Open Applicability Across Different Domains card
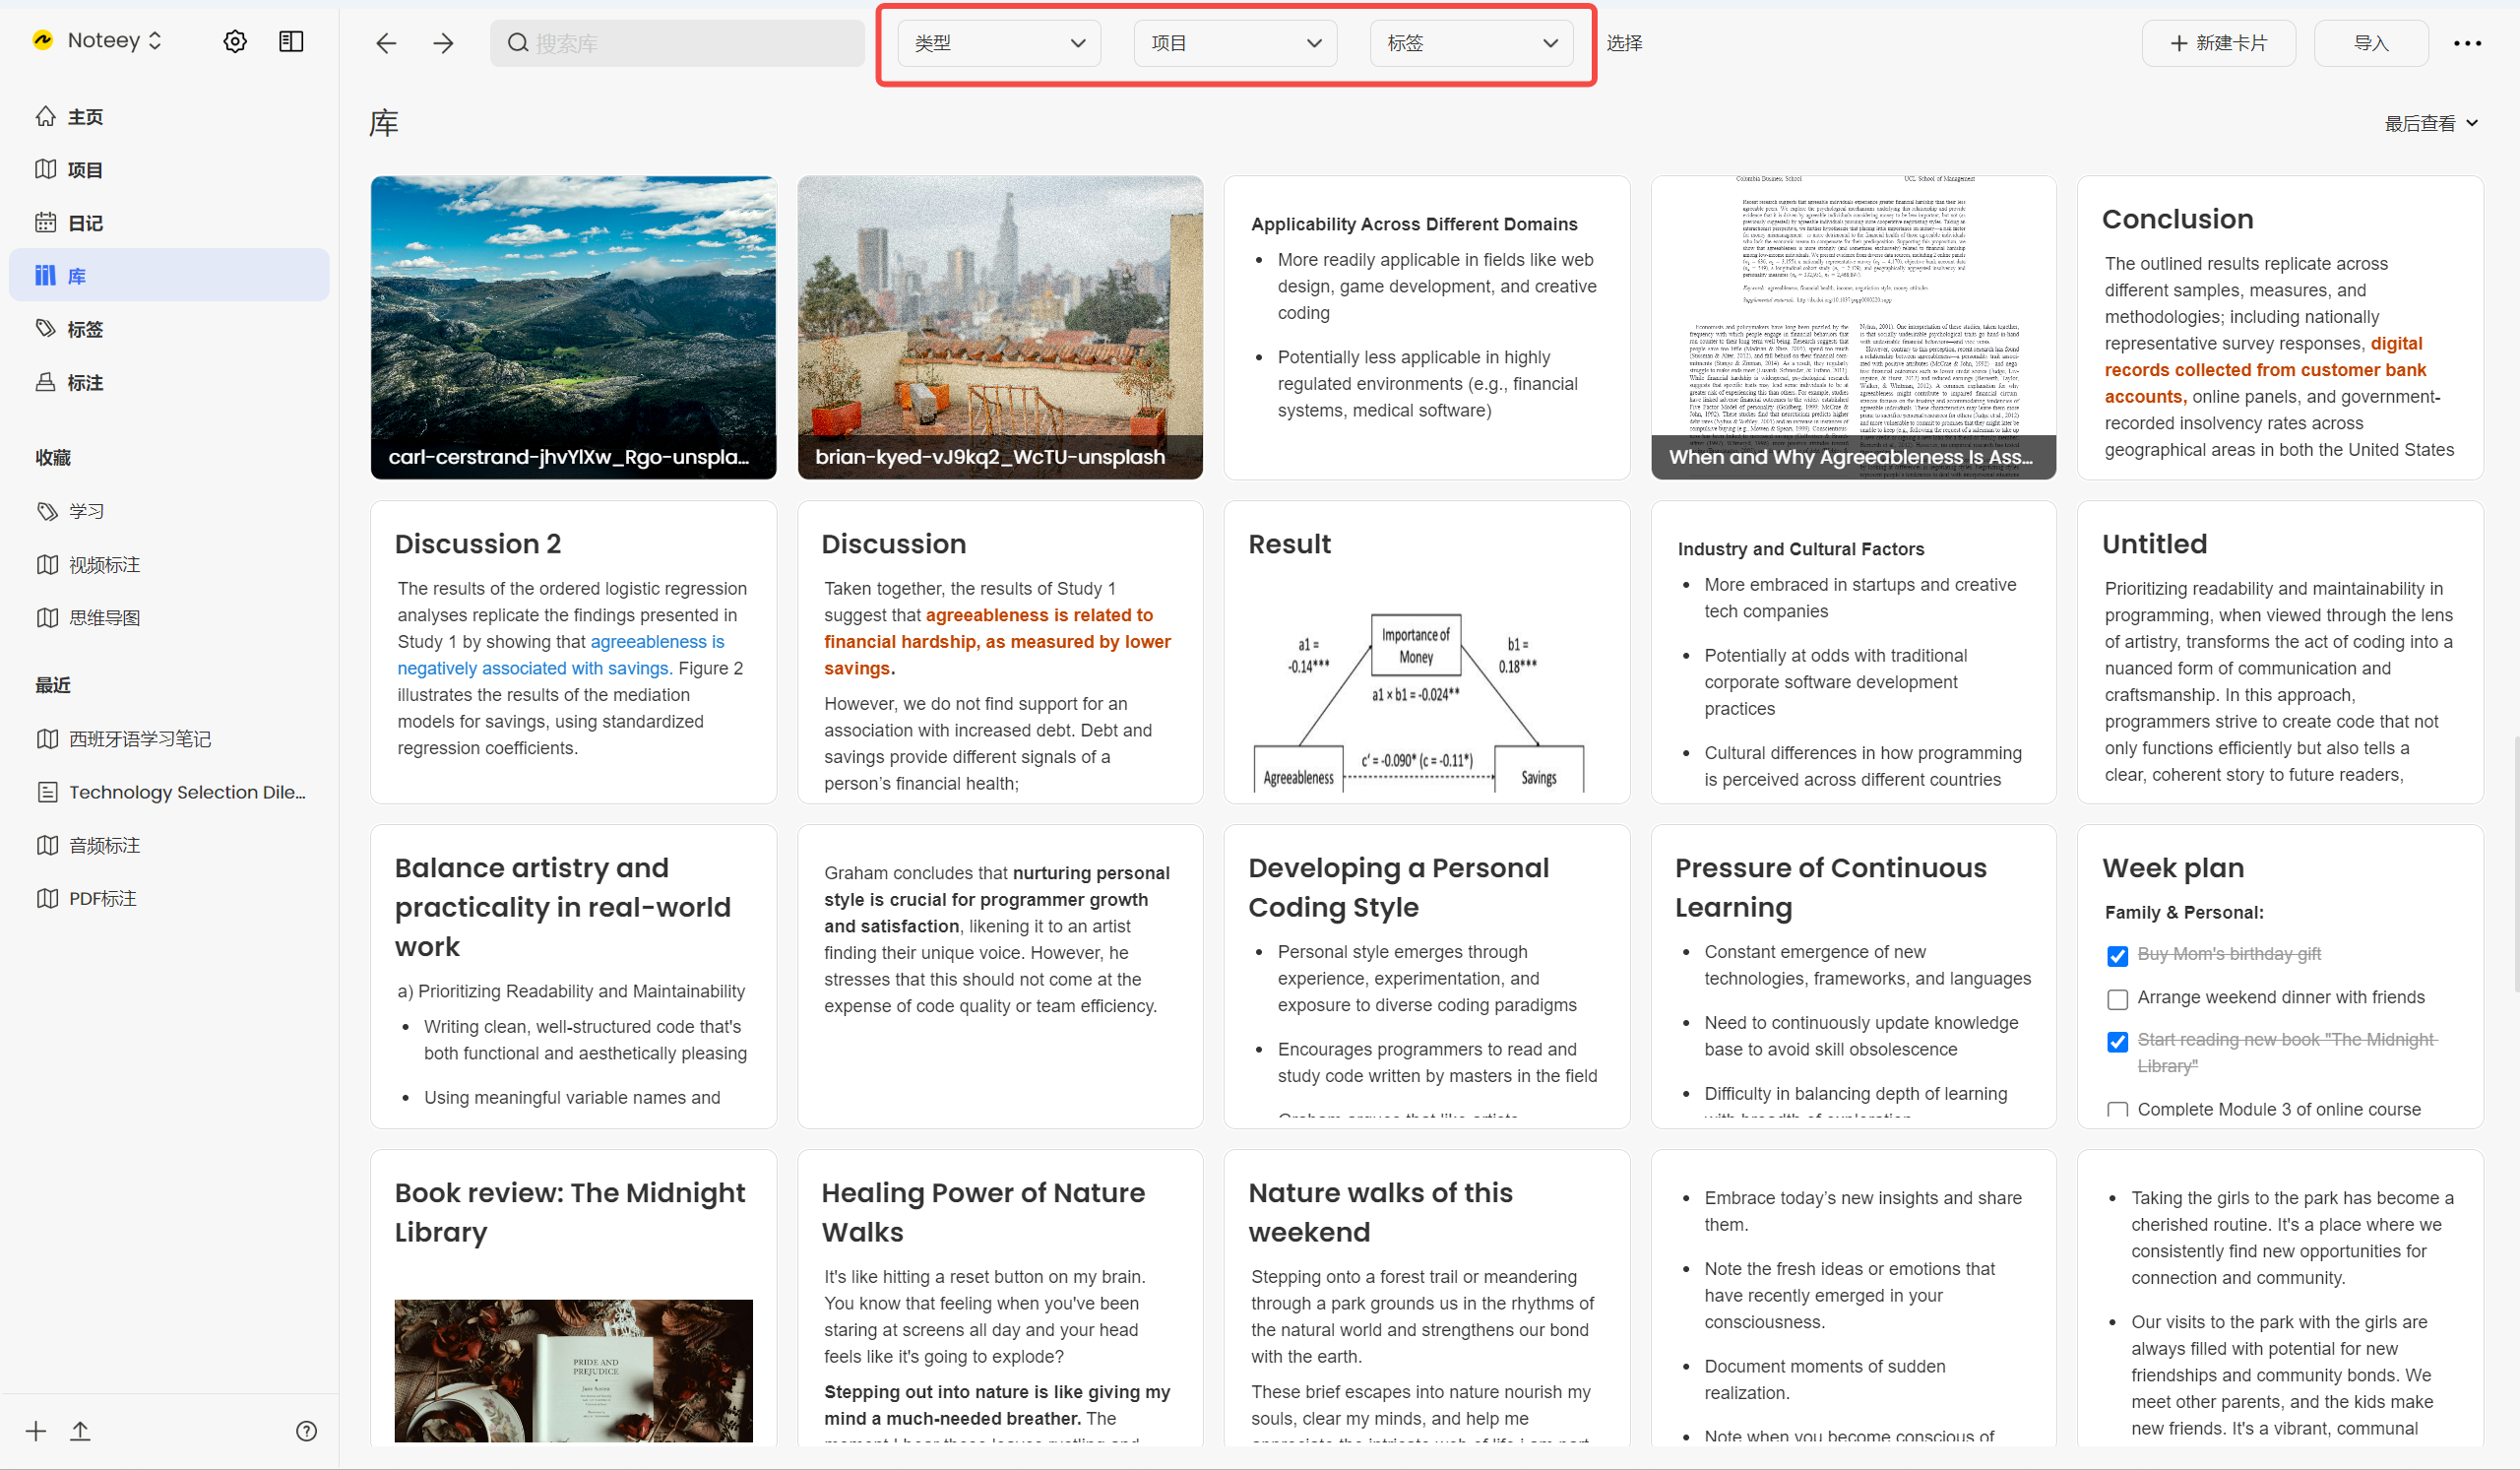Image resolution: width=2520 pixels, height=1470 pixels. pos(1427,327)
